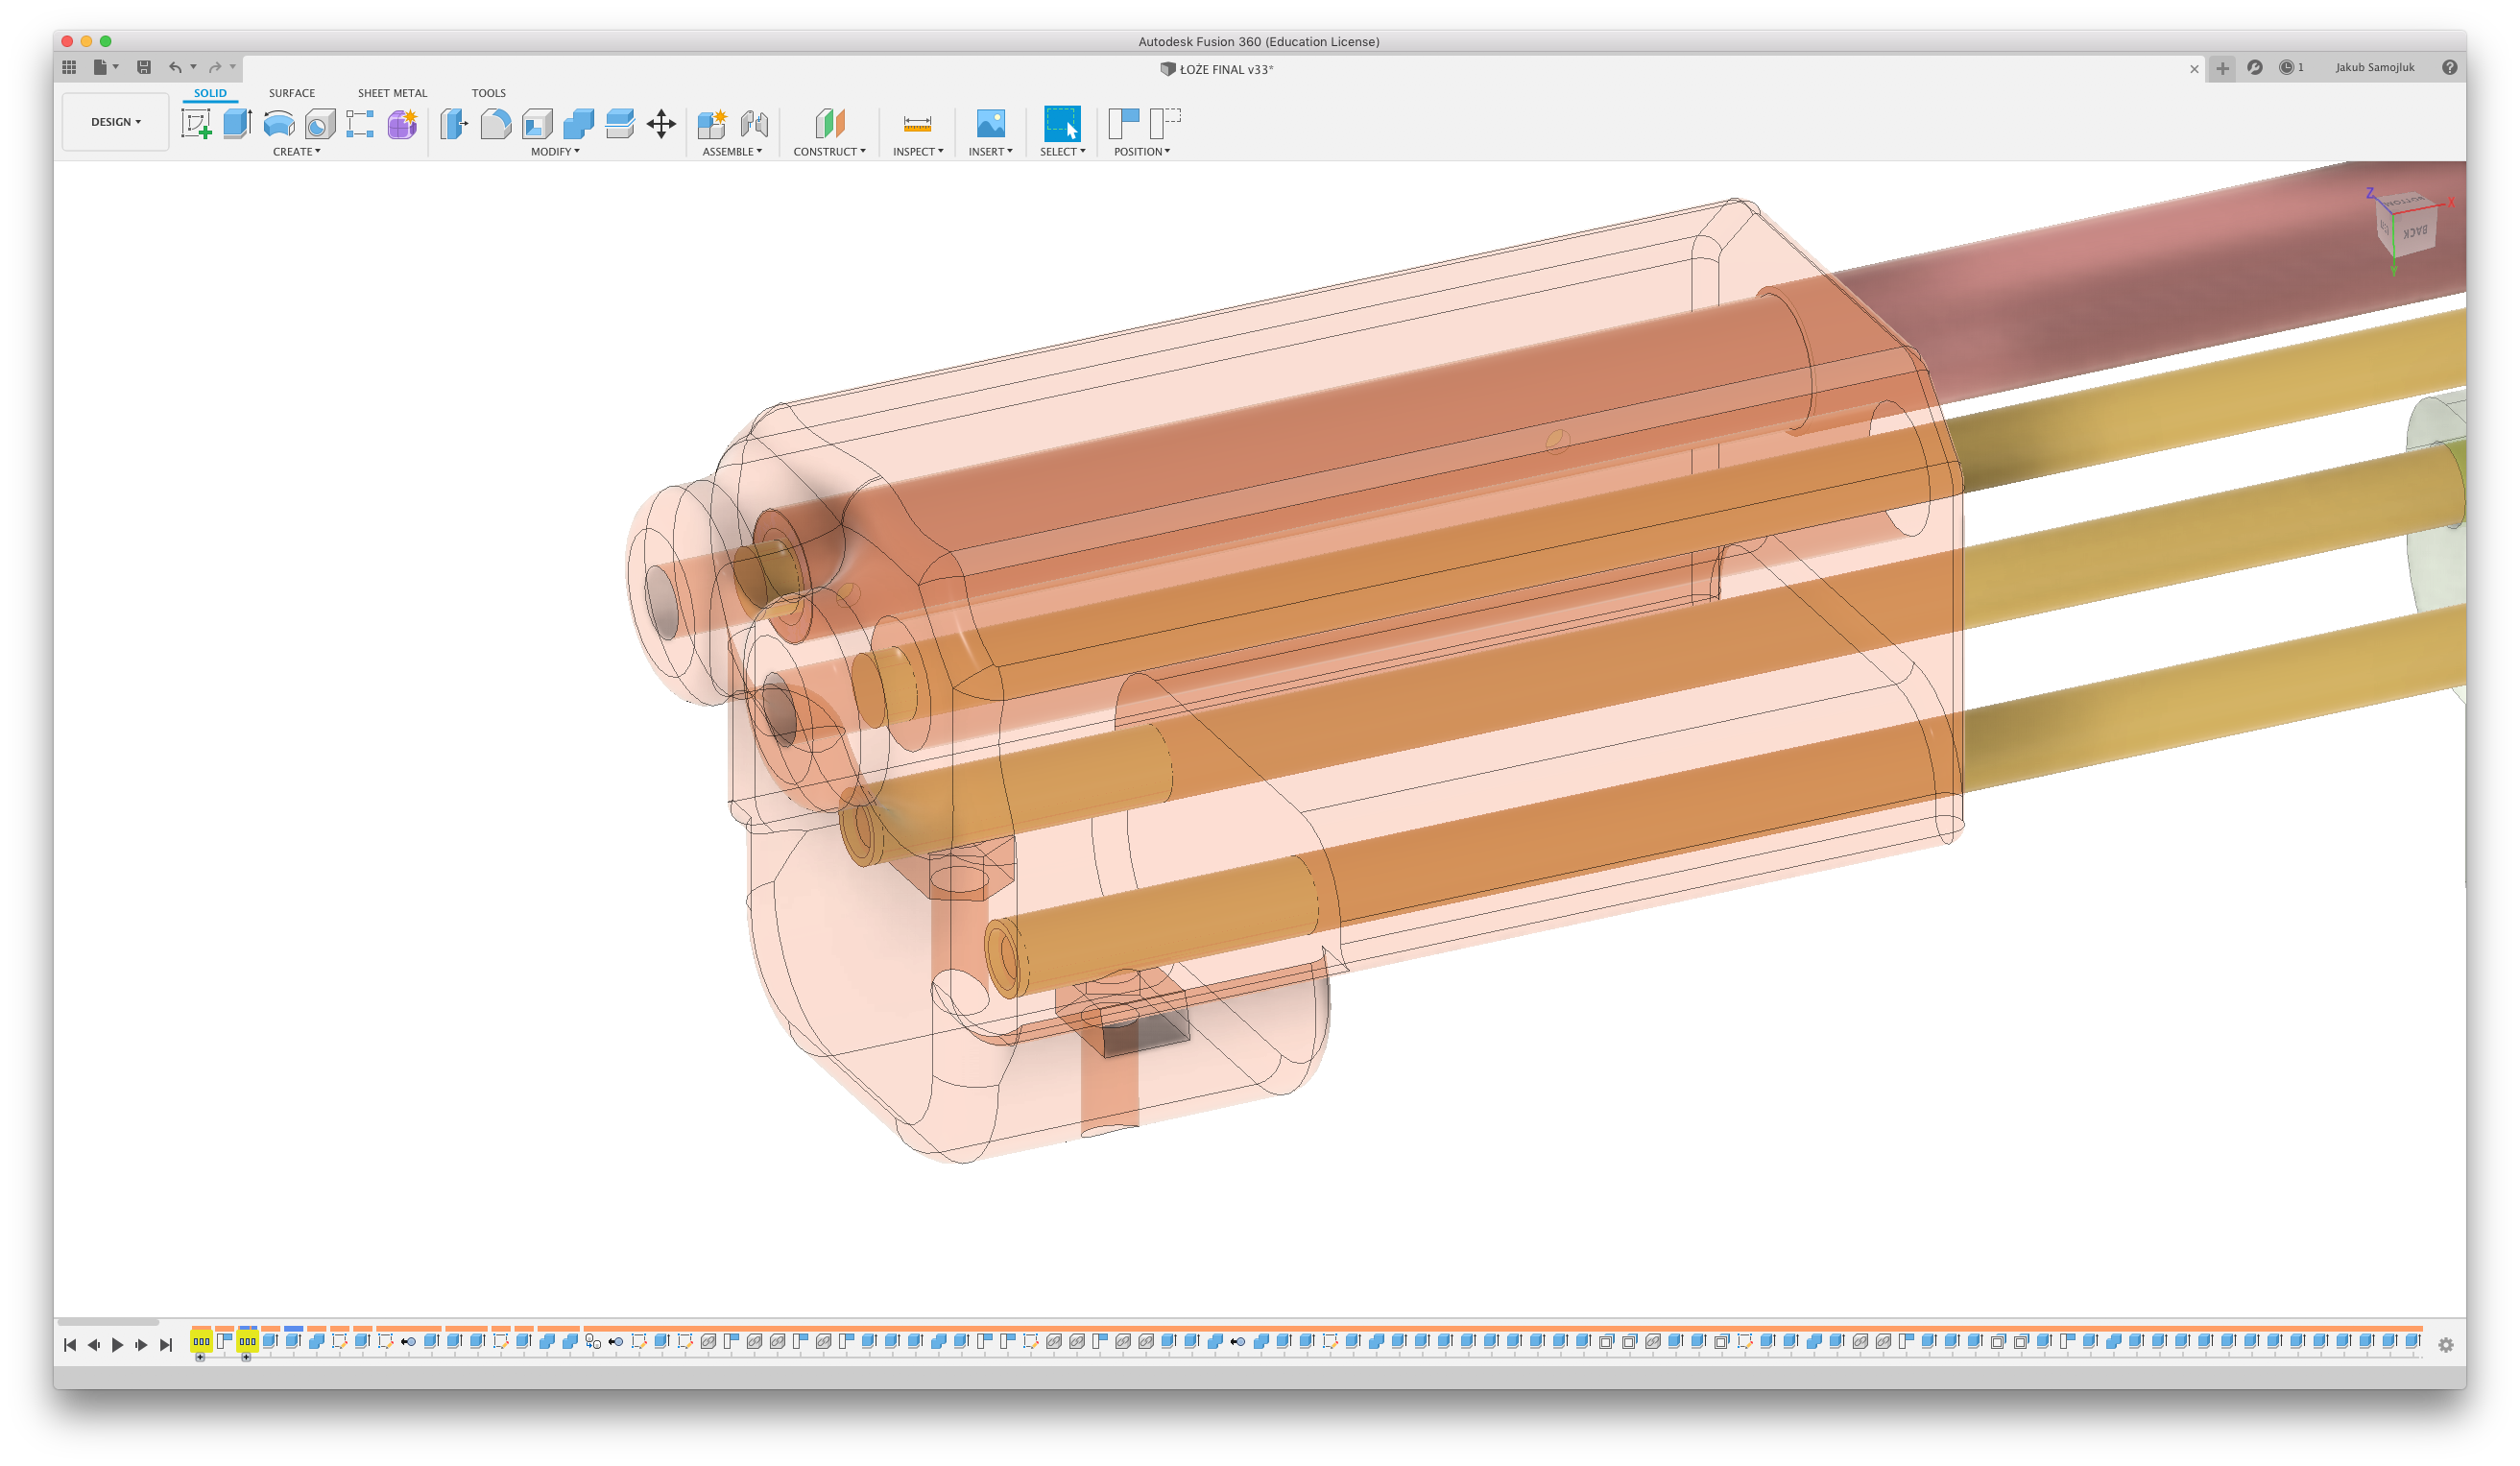
Task: Toggle the window Select tool
Action: 1062,124
